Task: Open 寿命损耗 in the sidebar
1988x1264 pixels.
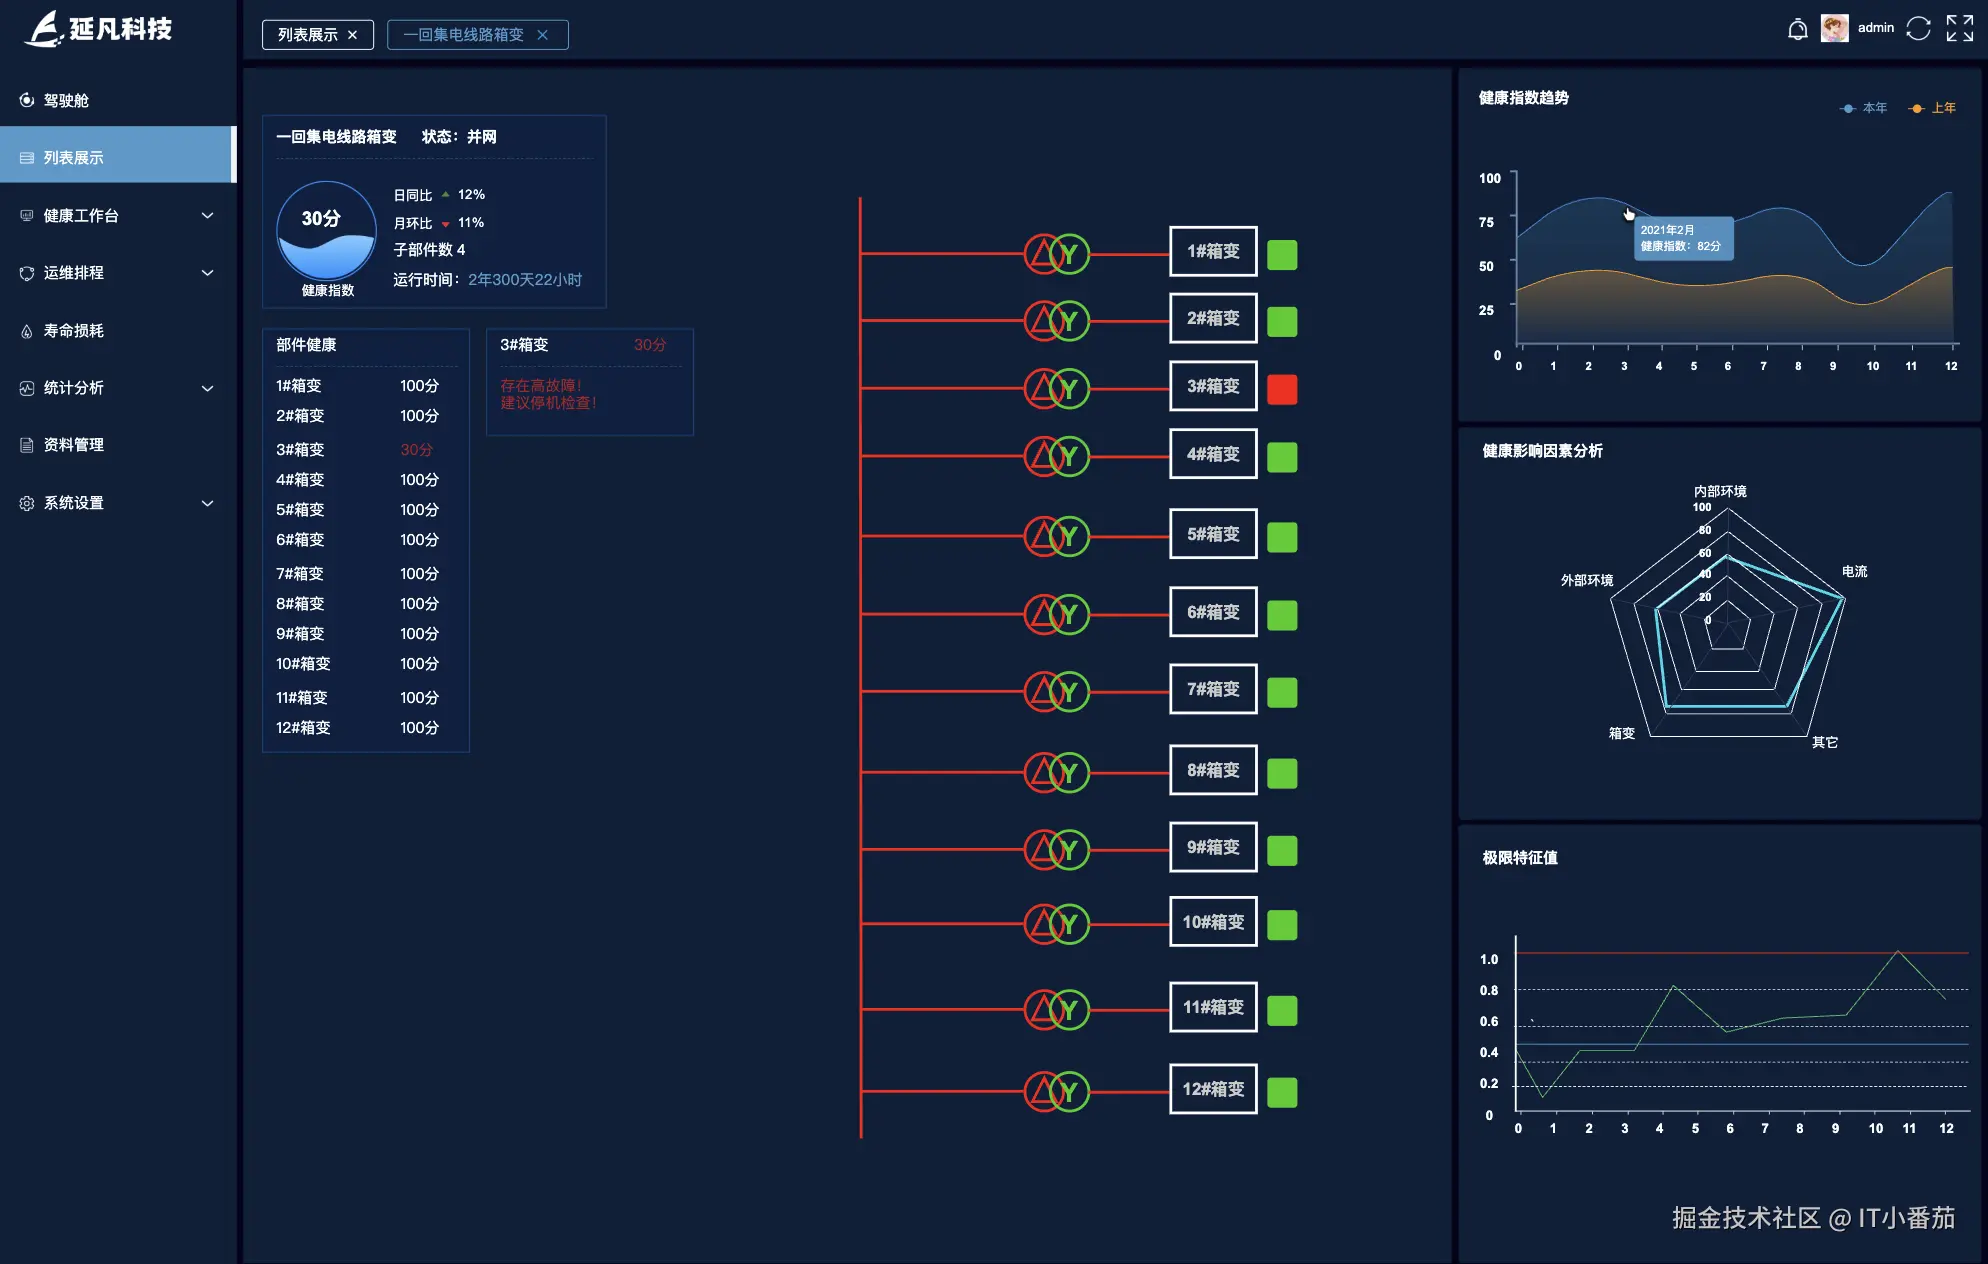Action: pyautogui.click(x=118, y=331)
